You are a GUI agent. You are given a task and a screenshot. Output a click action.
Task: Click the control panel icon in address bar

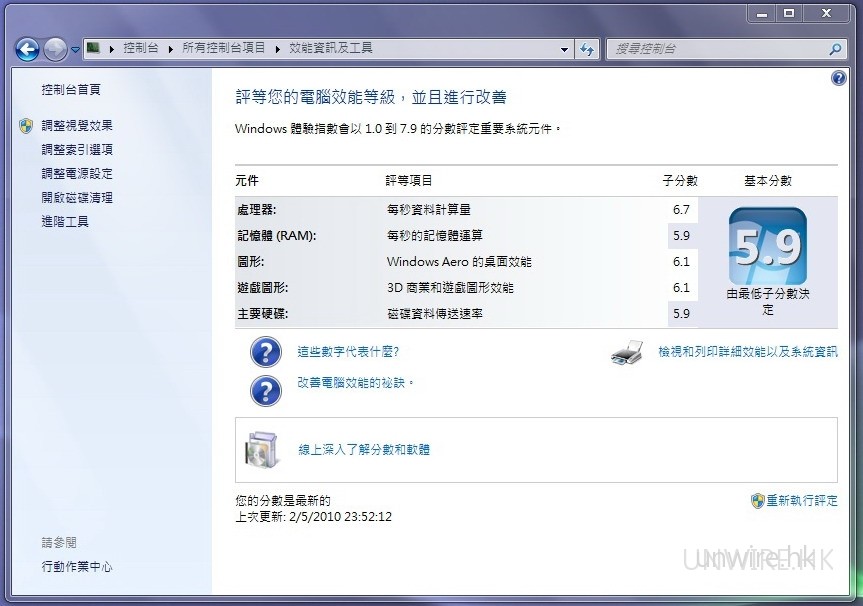[93, 48]
